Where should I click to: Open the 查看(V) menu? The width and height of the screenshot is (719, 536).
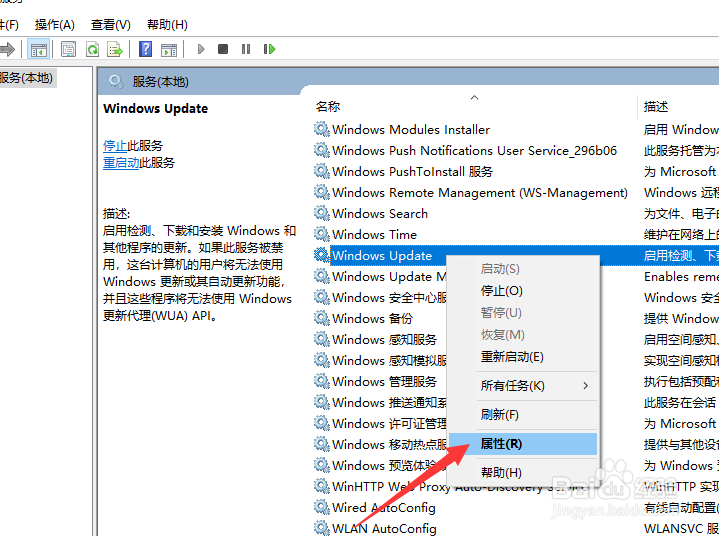111,25
